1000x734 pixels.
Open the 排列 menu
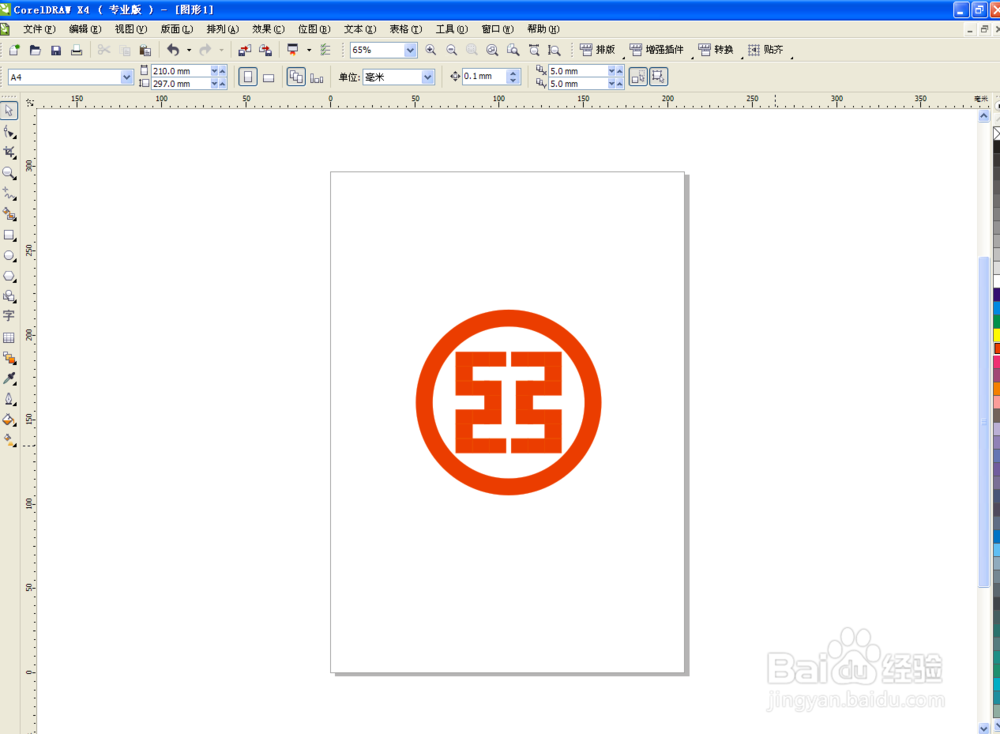coord(223,29)
